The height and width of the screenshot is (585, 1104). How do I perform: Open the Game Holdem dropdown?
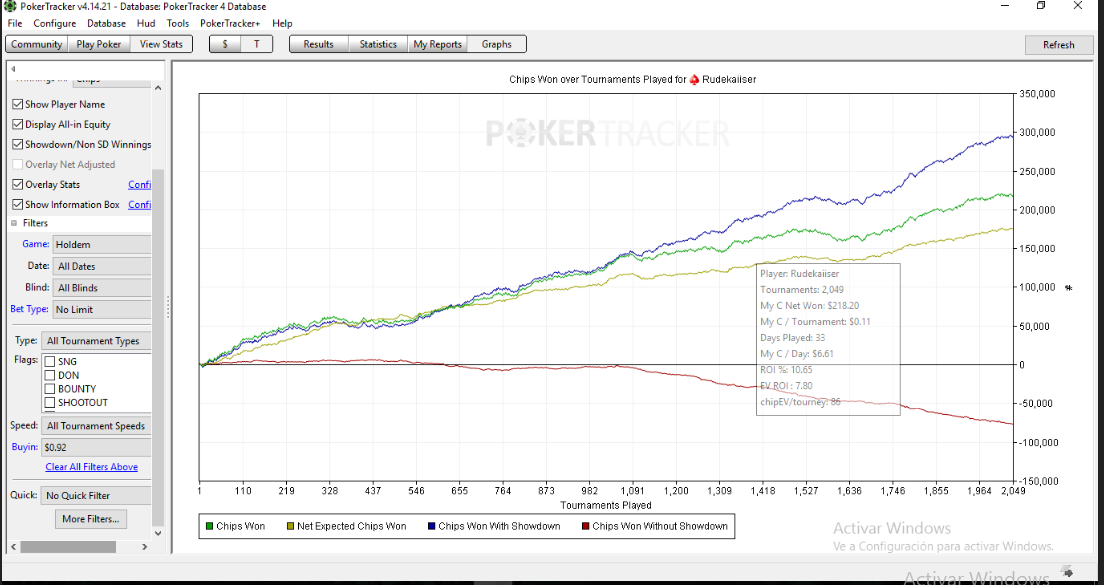click(101, 244)
